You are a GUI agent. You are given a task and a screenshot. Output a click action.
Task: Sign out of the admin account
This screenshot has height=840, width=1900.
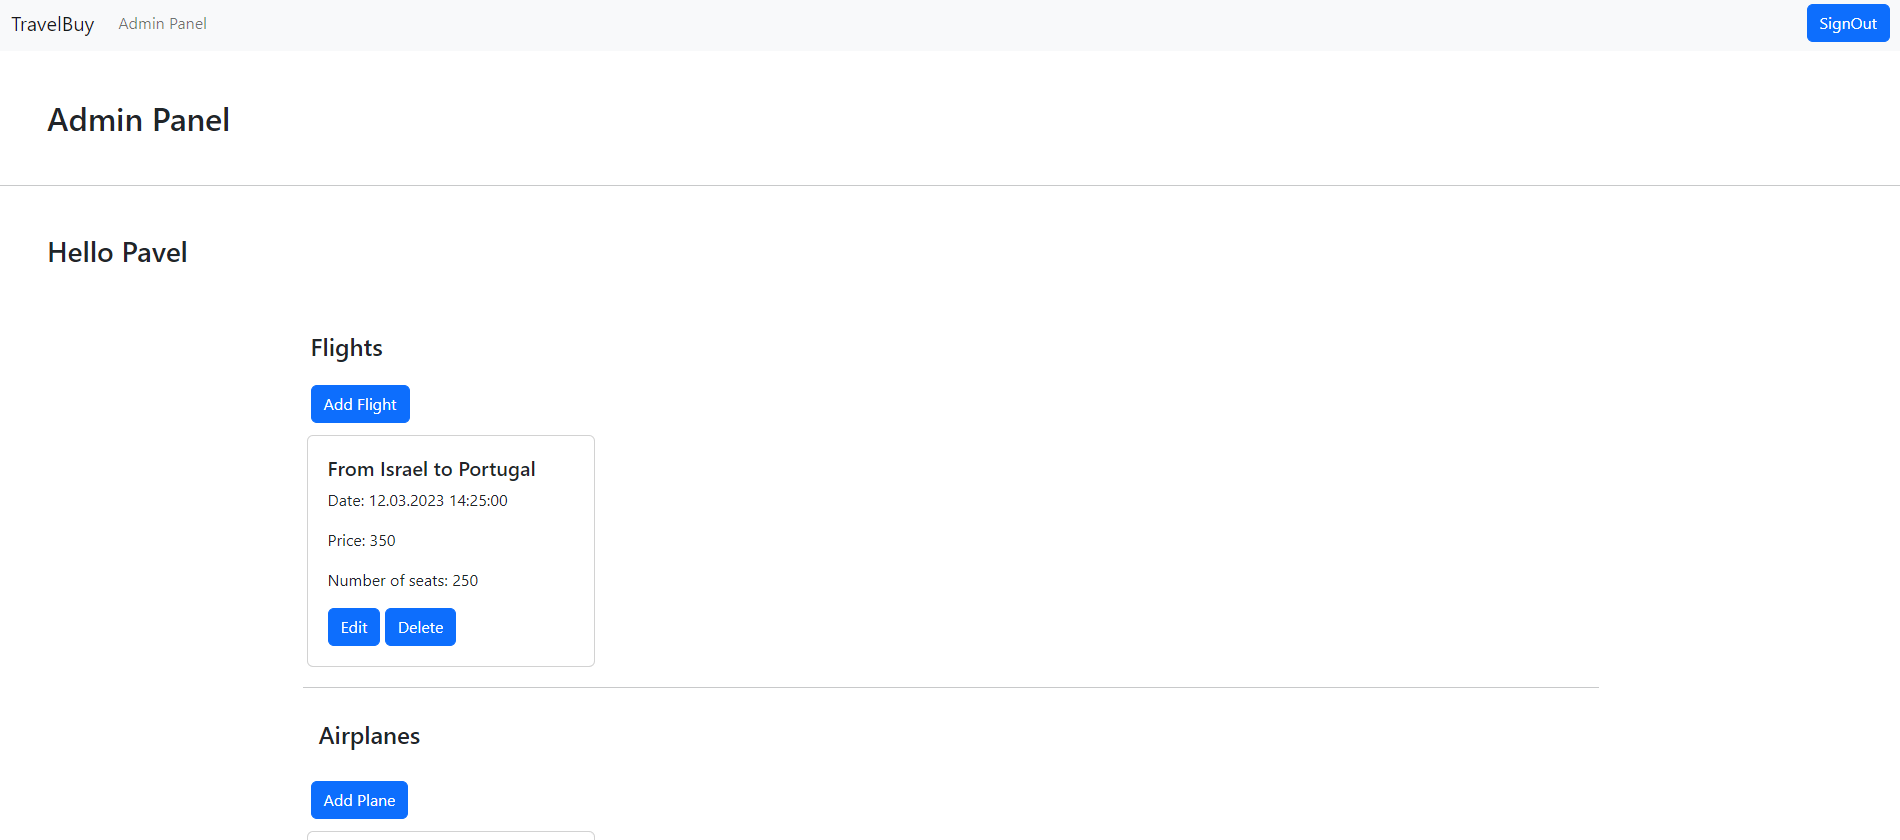coord(1846,22)
